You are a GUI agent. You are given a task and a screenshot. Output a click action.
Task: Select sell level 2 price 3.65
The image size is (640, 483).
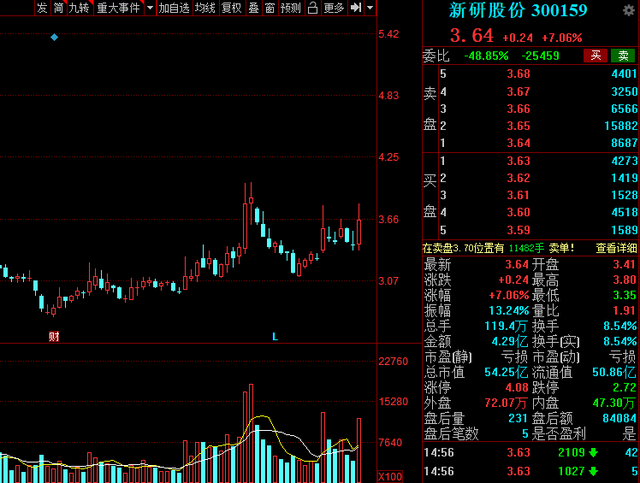pyautogui.click(x=518, y=126)
